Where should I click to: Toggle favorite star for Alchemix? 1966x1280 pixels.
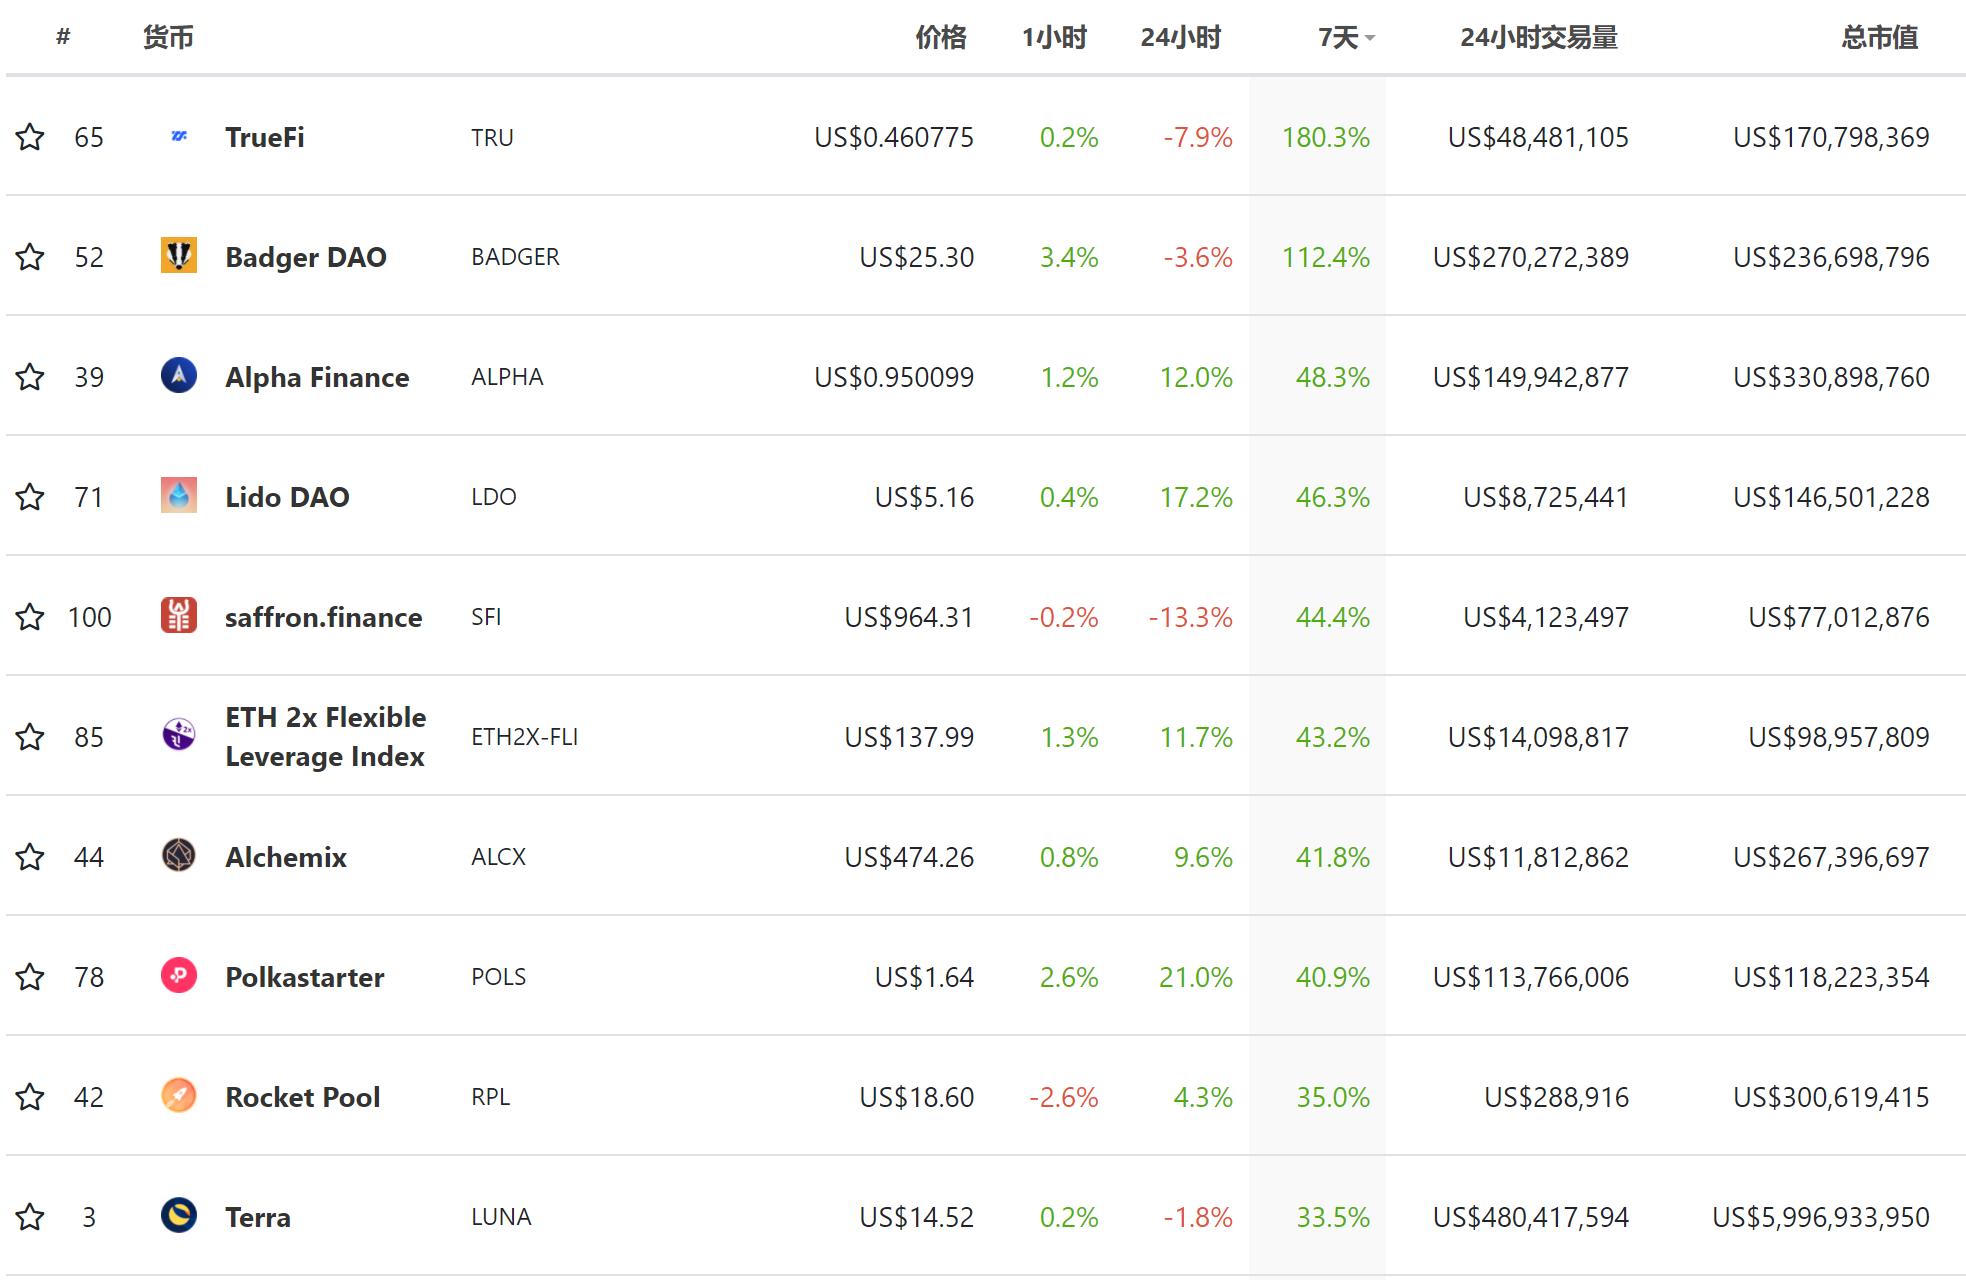pos(30,857)
